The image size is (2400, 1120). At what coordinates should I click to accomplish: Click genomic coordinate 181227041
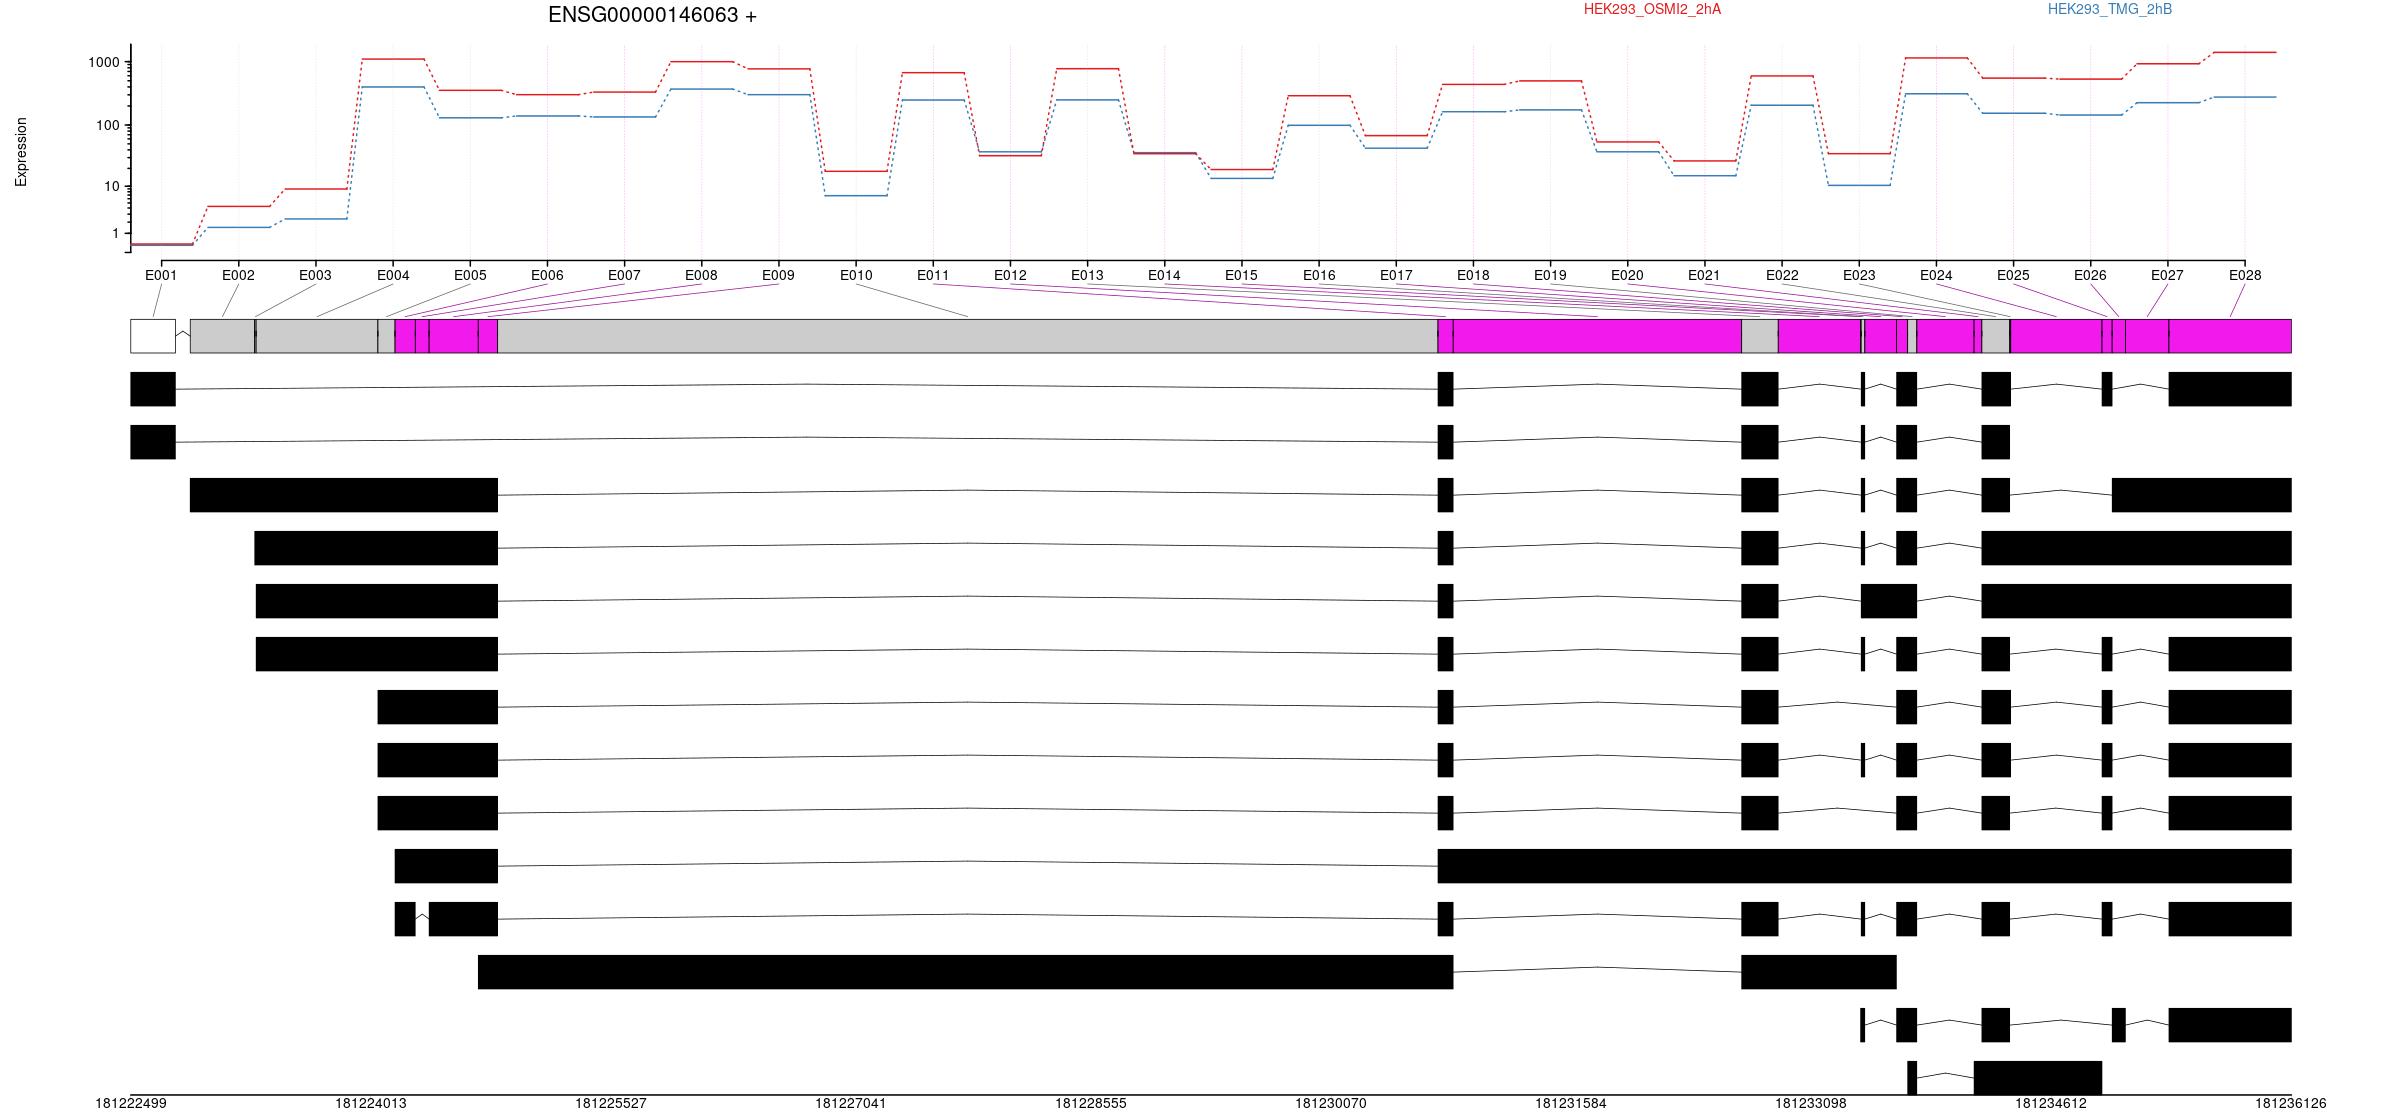coord(851,1104)
